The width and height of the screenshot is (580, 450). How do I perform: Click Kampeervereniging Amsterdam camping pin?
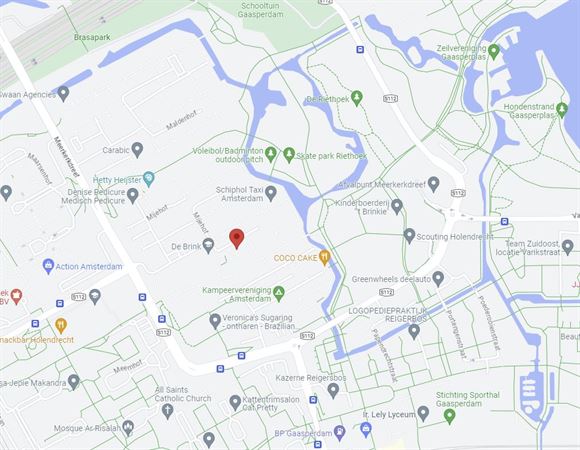[279, 294]
